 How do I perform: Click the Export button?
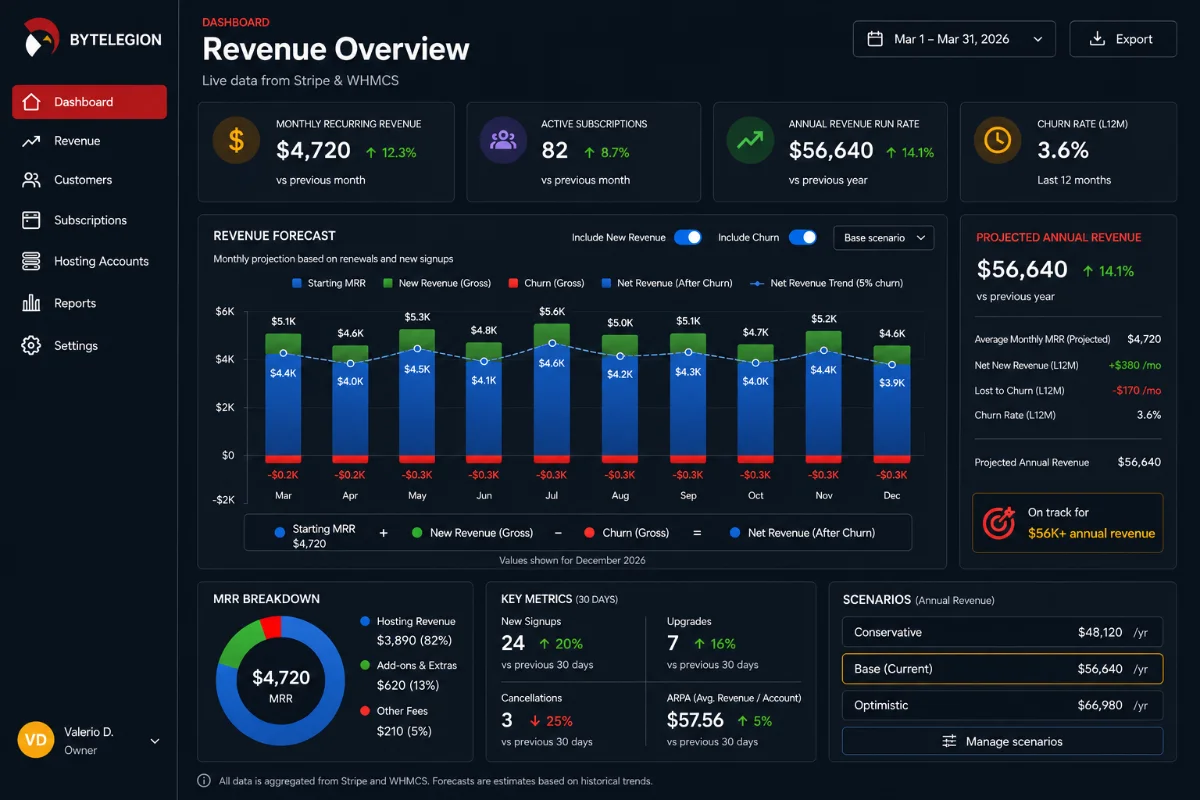(x=1123, y=39)
